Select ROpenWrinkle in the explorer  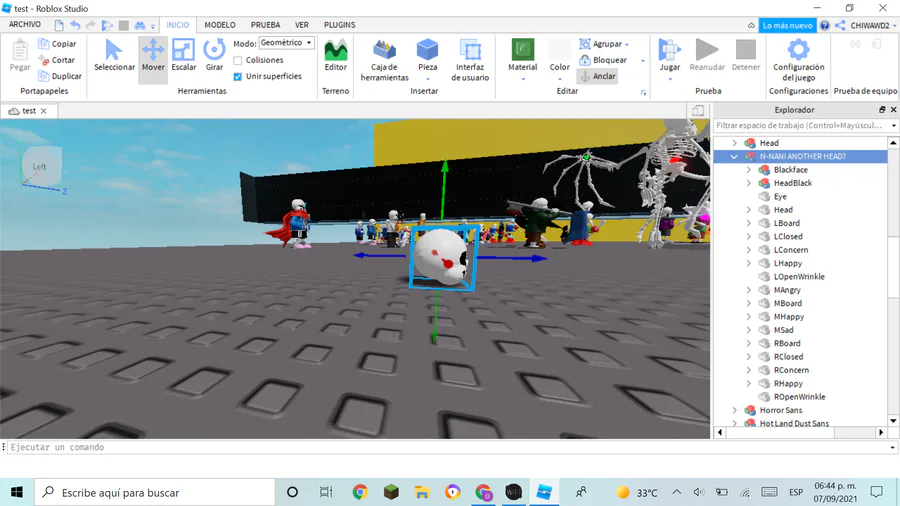(799, 397)
